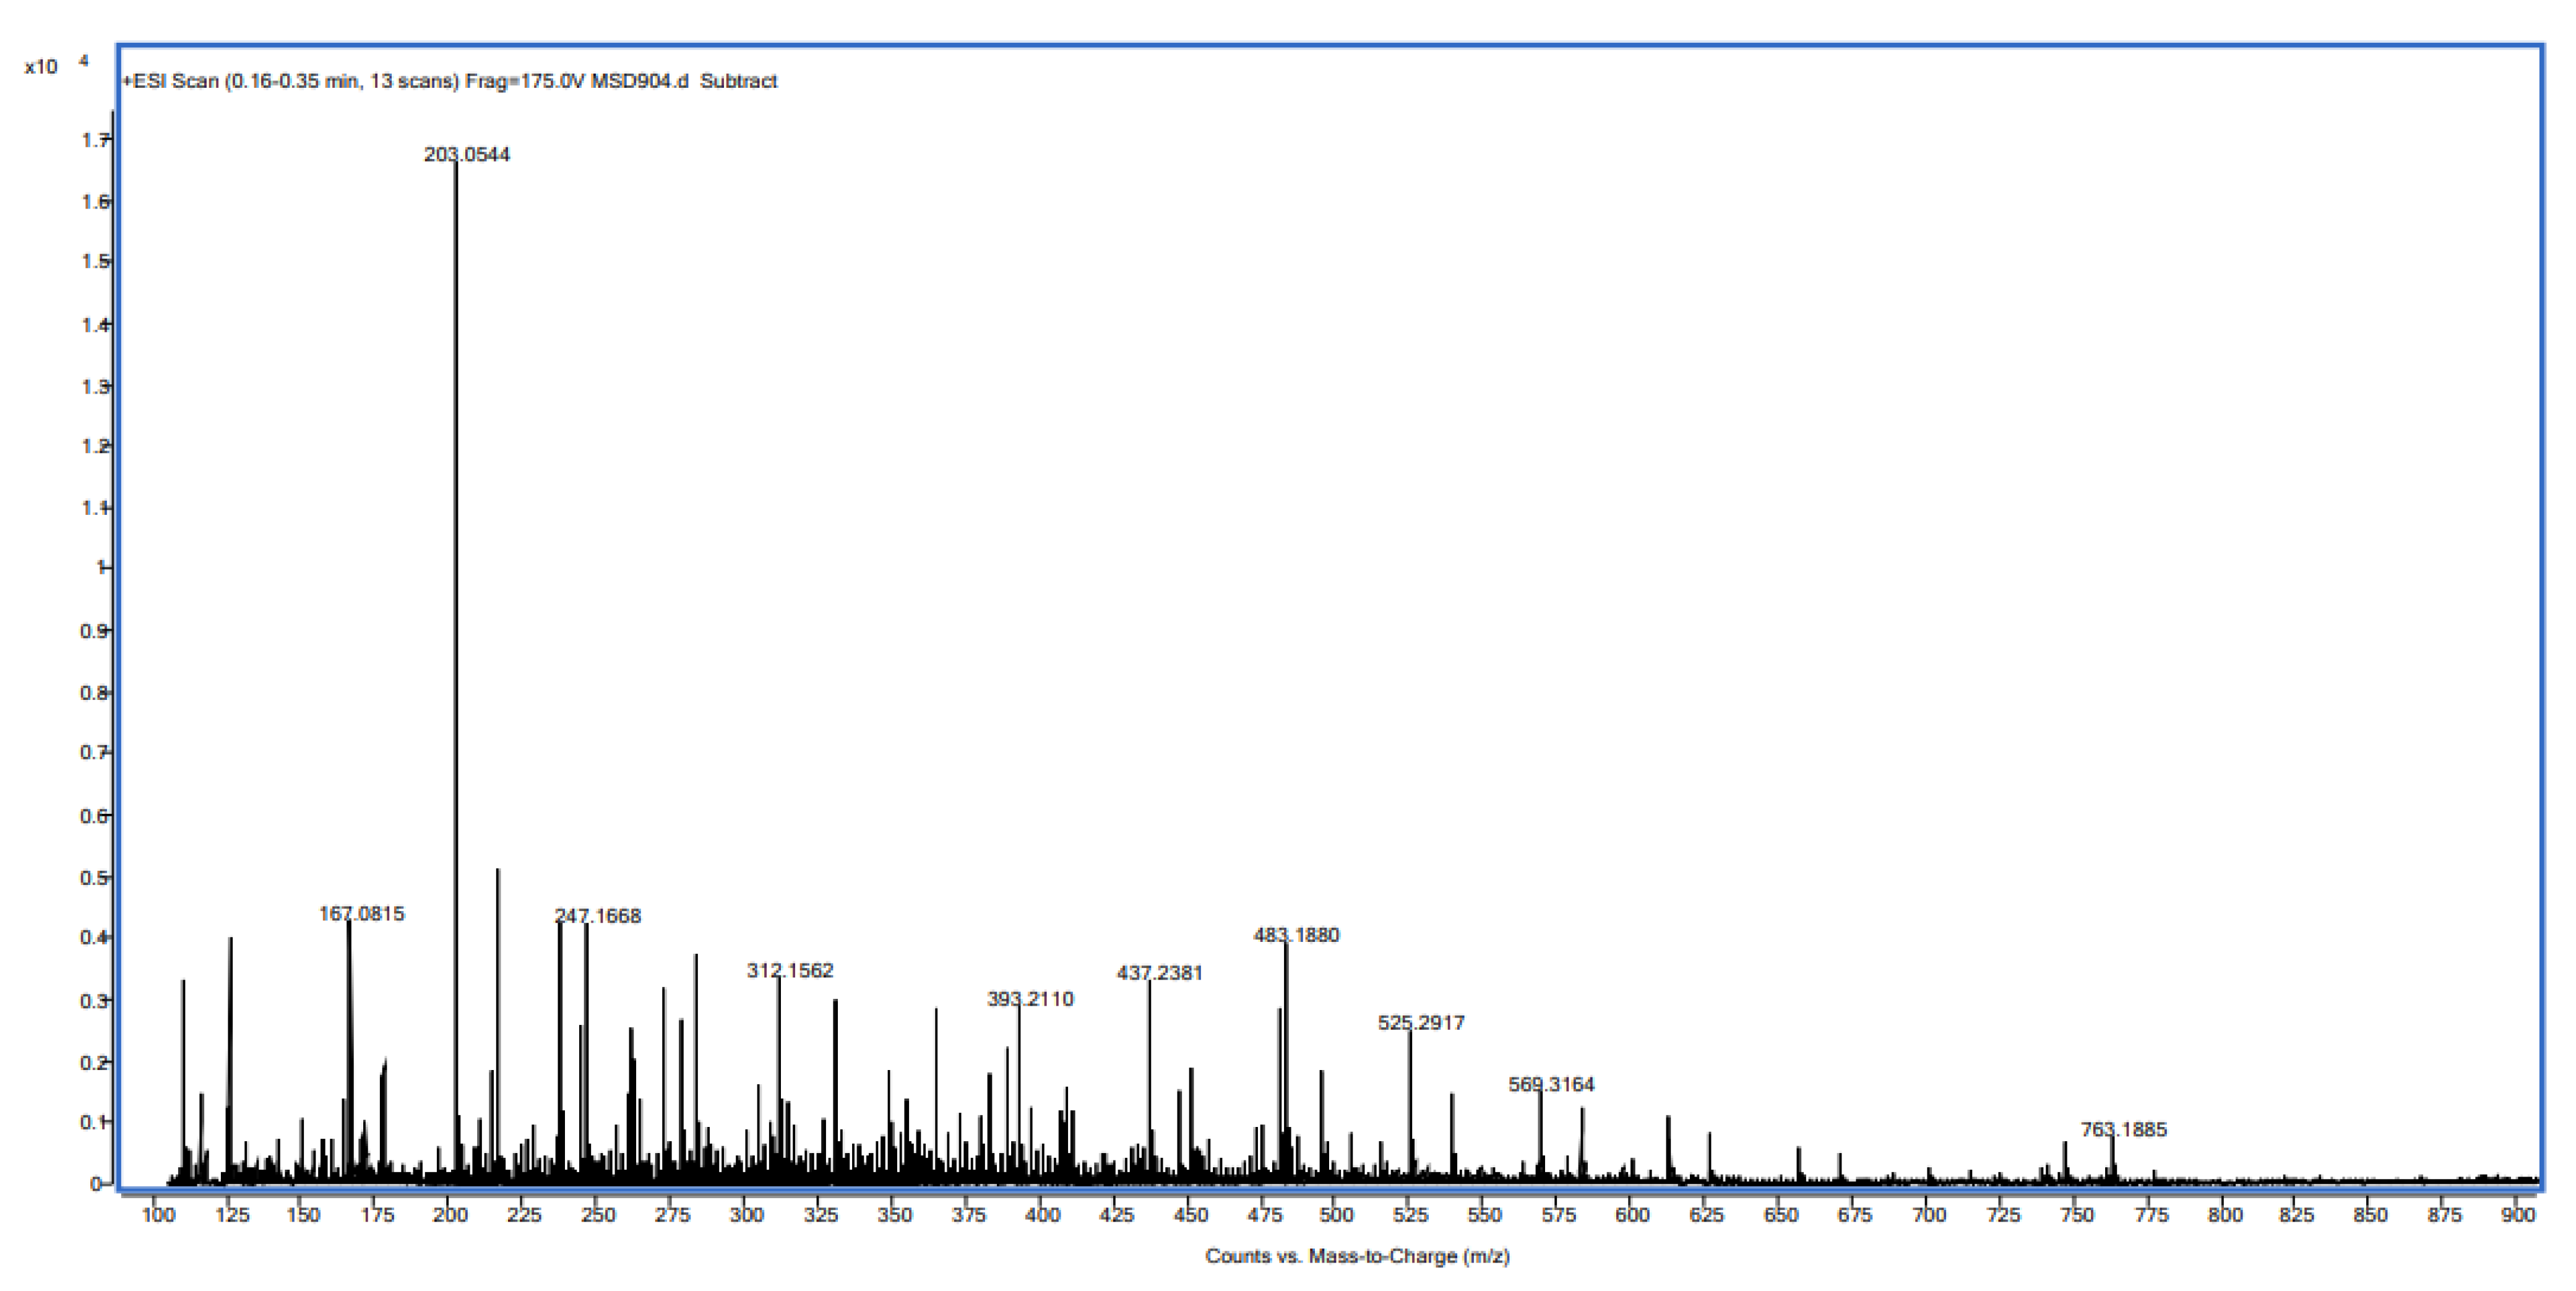Click the y-axis tick 0.9

click(x=95, y=631)
